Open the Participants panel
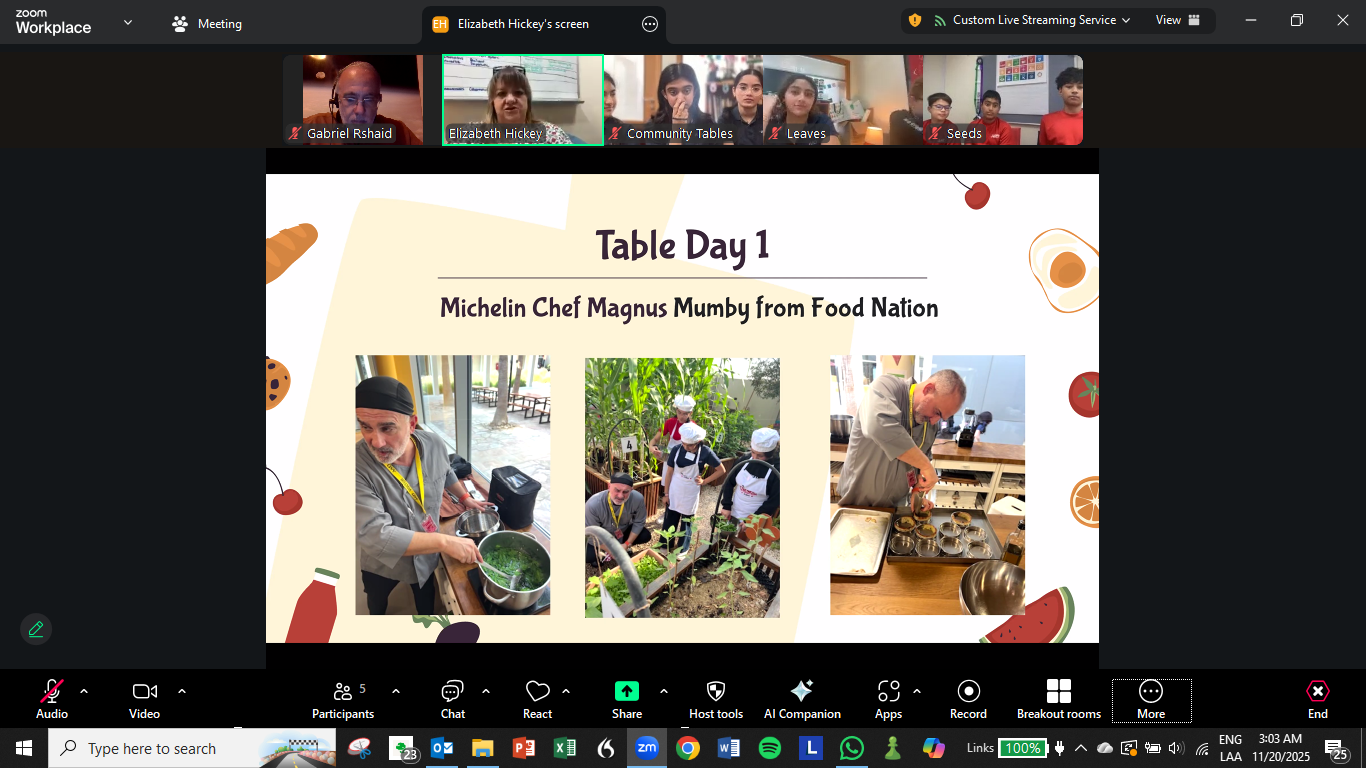The height and width of the screenshot is (768, 1366). [343, 699]
